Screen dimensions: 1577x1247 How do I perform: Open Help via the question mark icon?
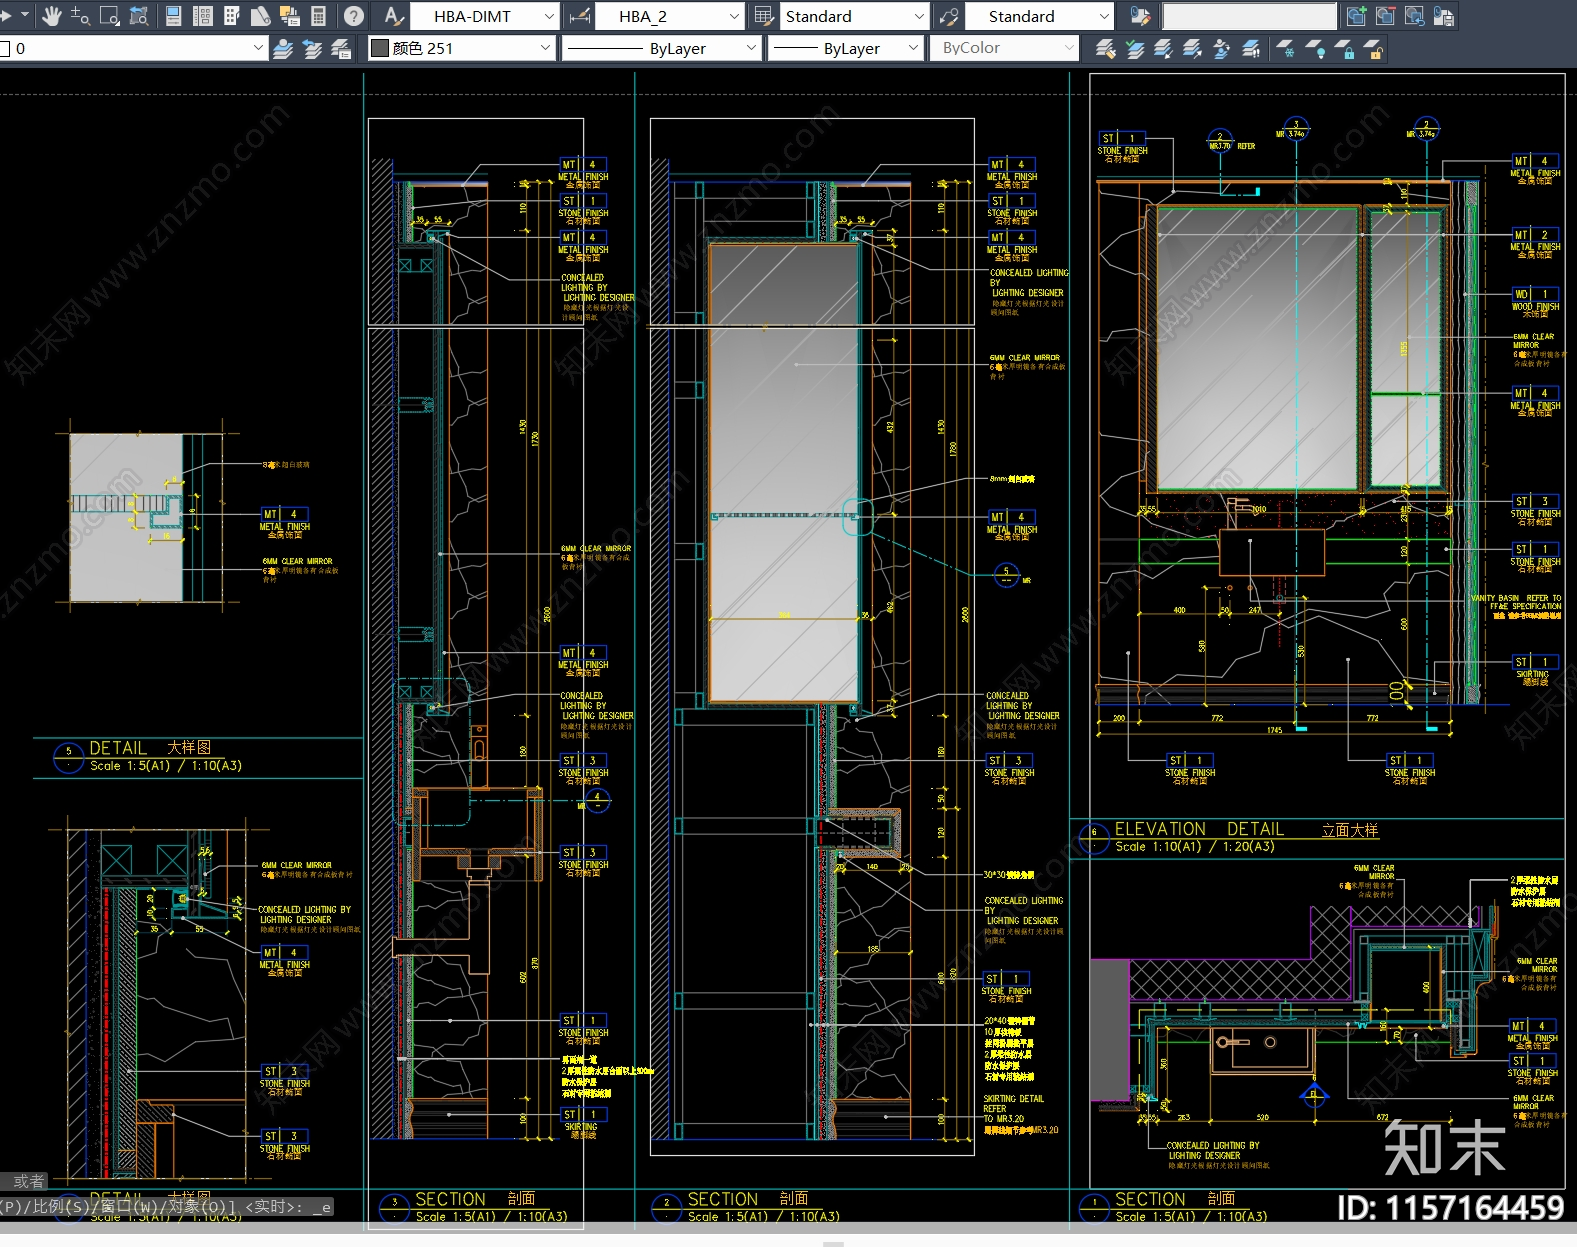click(353, 16)
